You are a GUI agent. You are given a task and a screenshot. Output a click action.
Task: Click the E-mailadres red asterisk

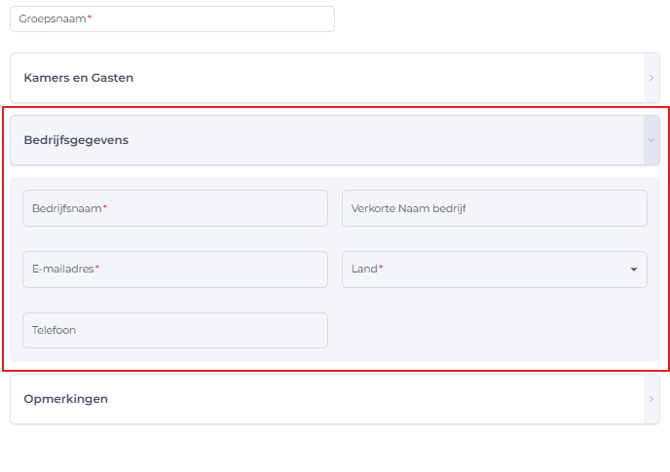[x=97, y=269]
